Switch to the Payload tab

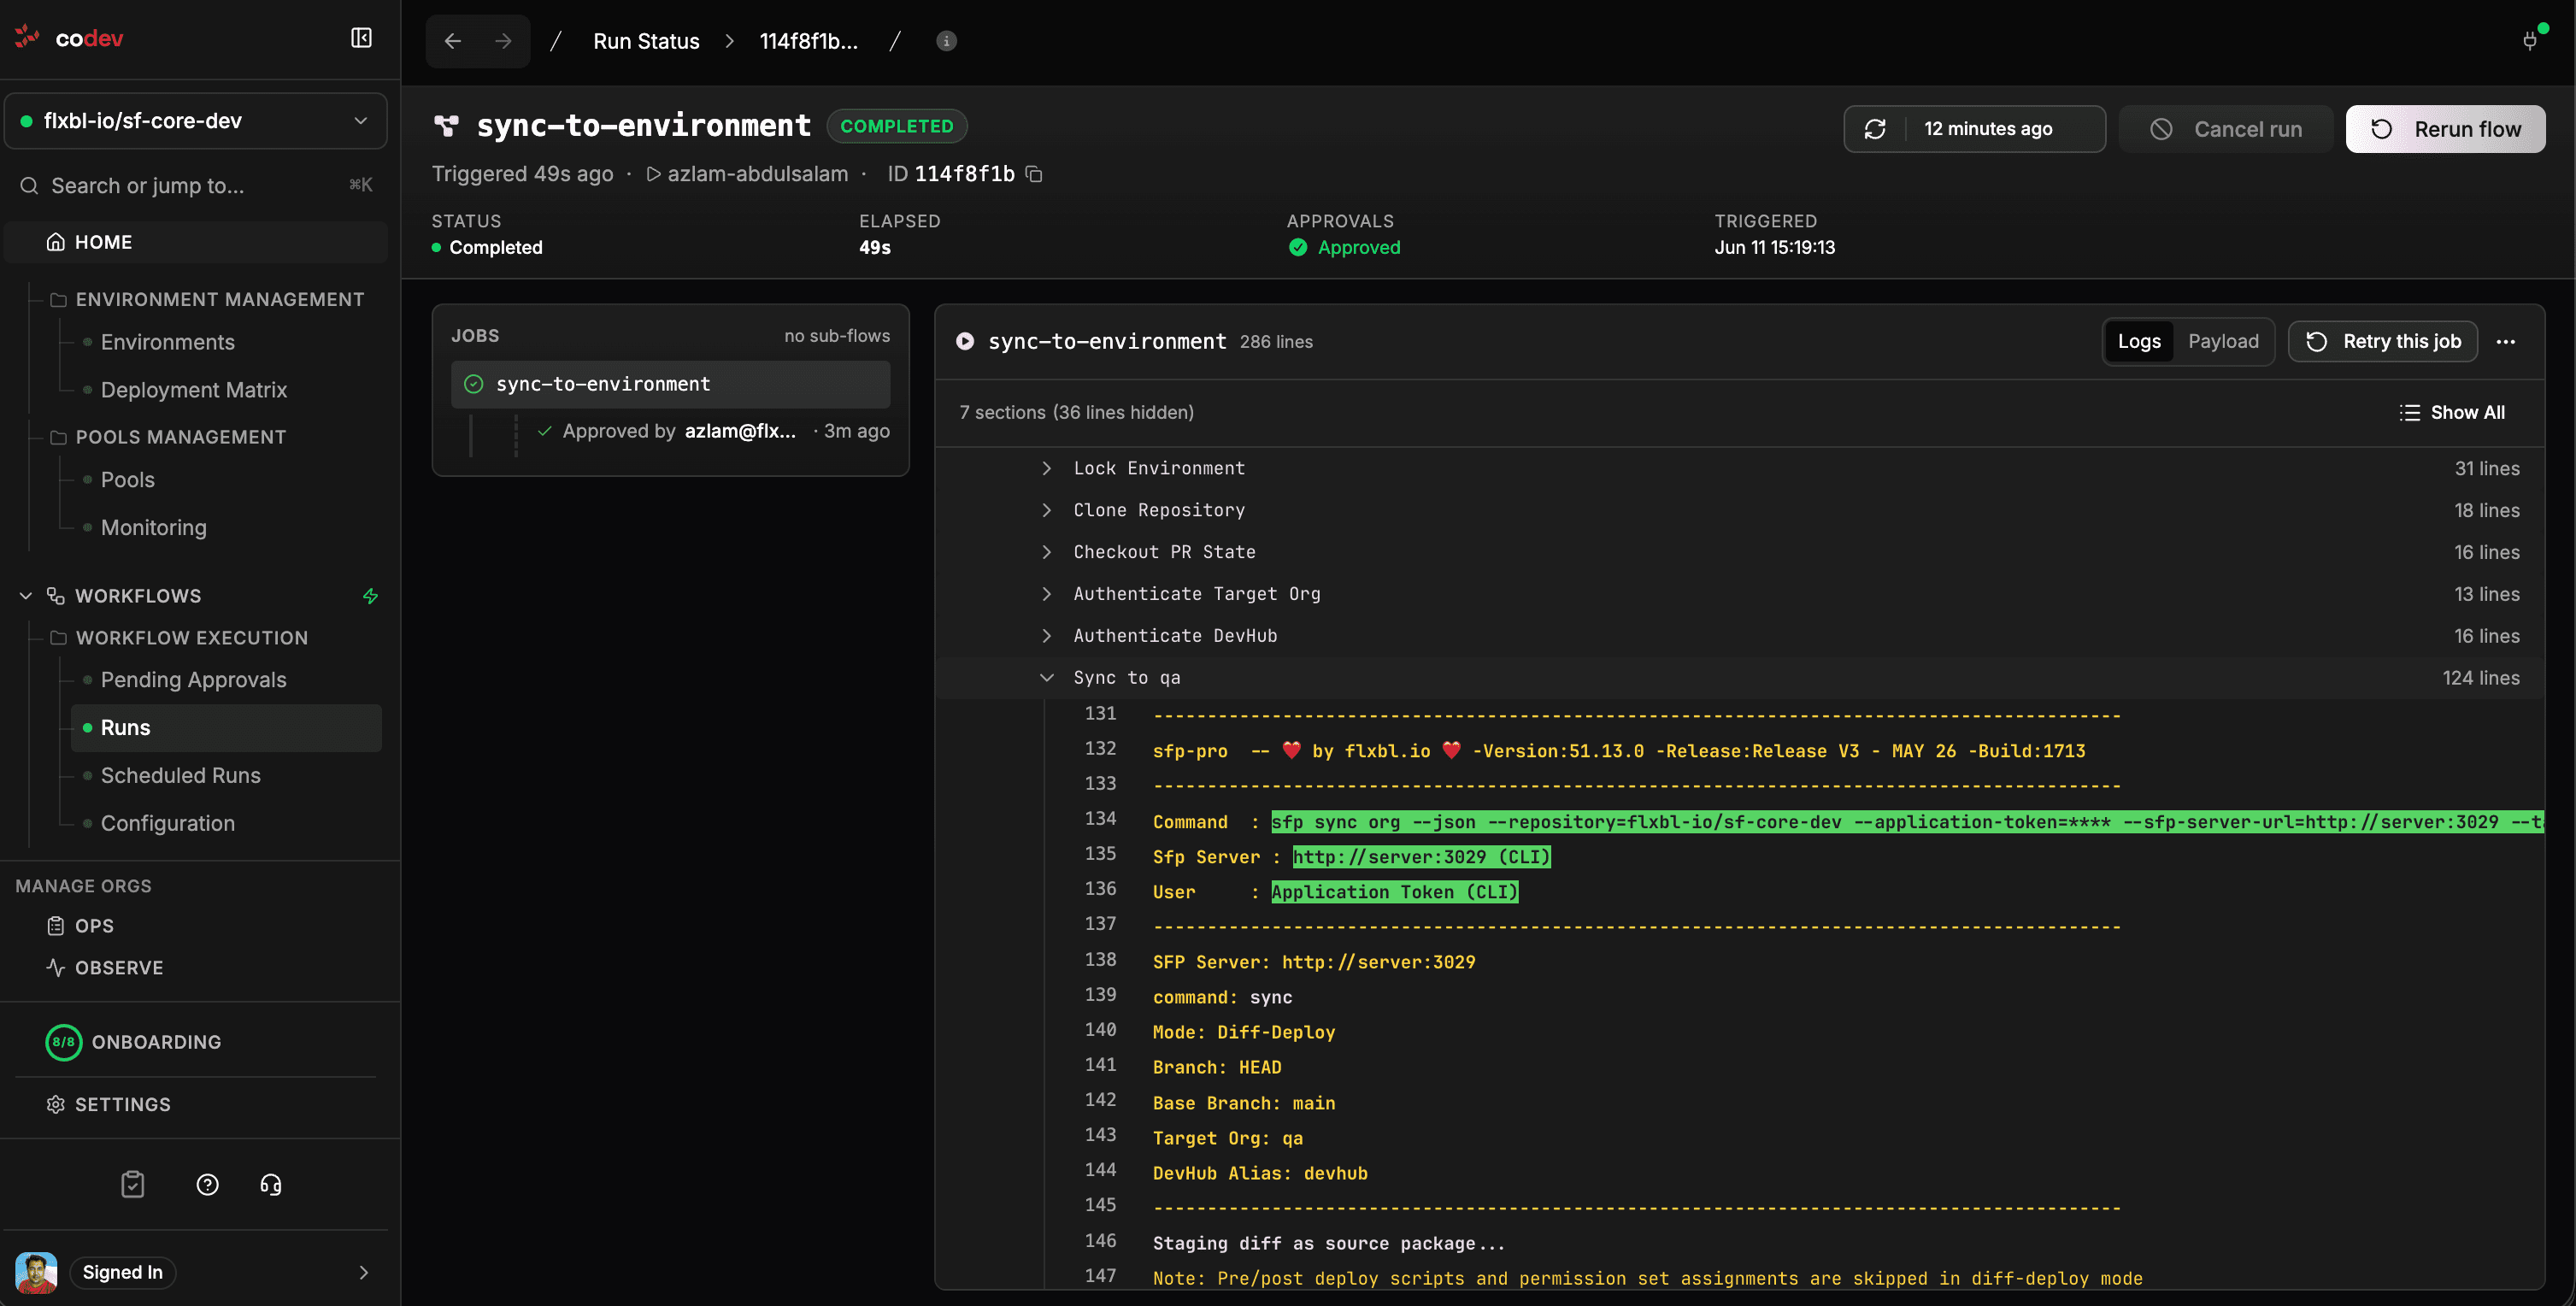(2223, 342)
